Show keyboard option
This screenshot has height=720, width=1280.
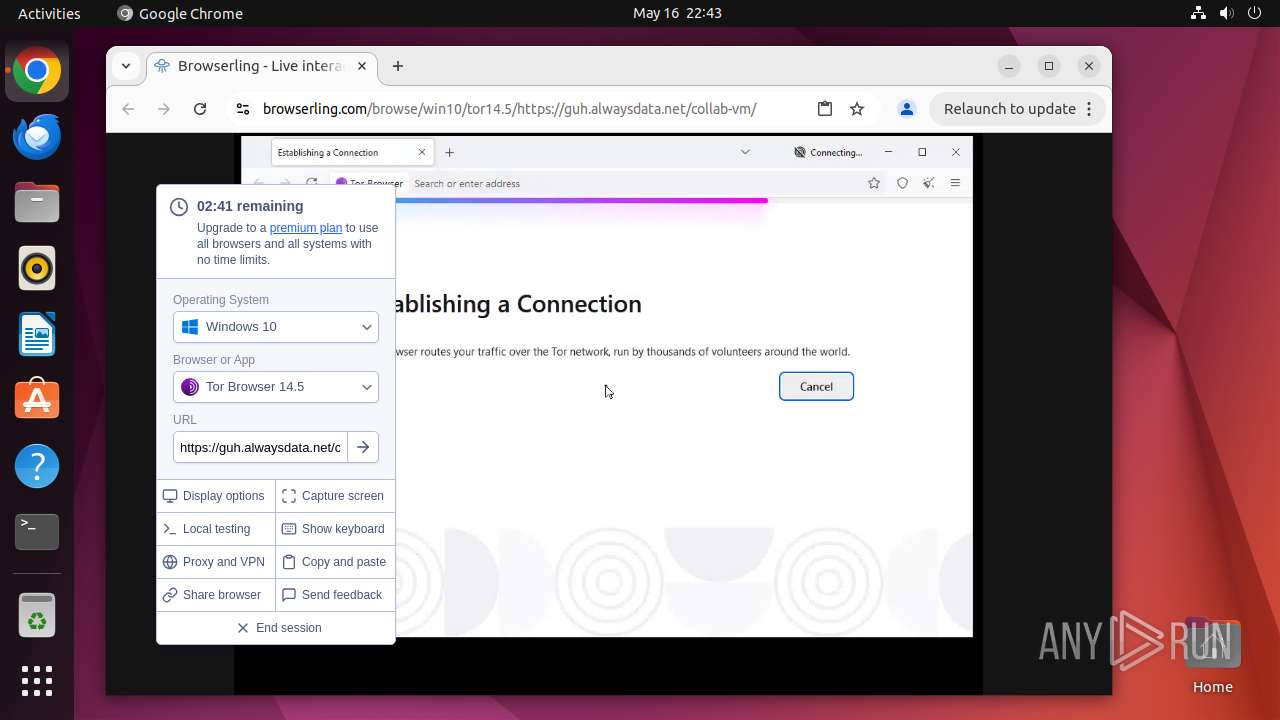click(335, 529)
